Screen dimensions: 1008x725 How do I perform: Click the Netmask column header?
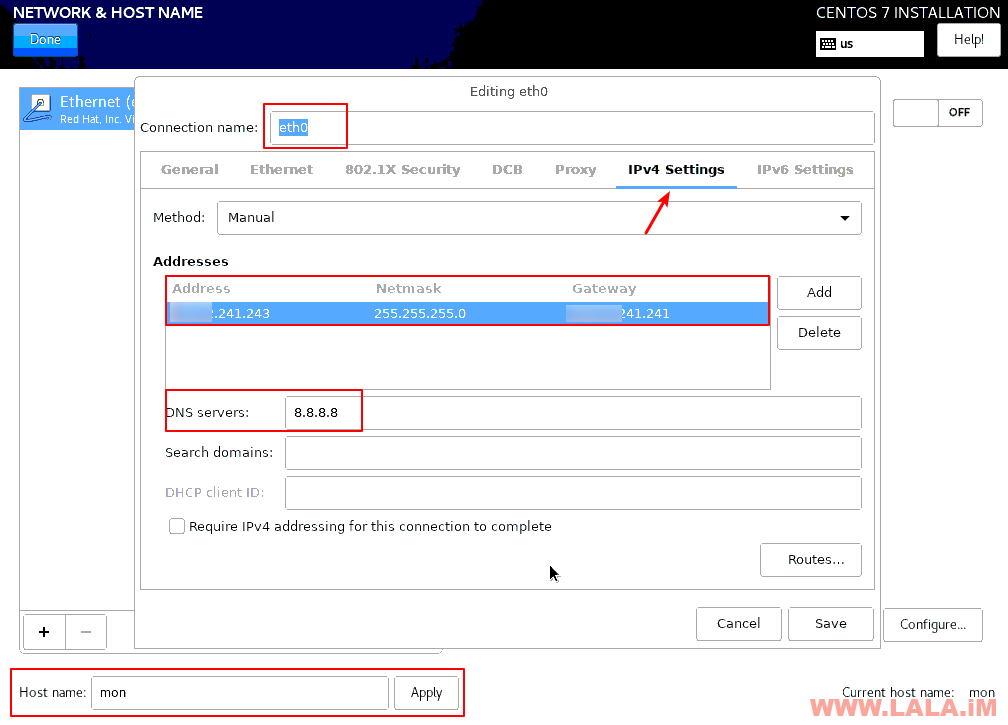(408, 289)
